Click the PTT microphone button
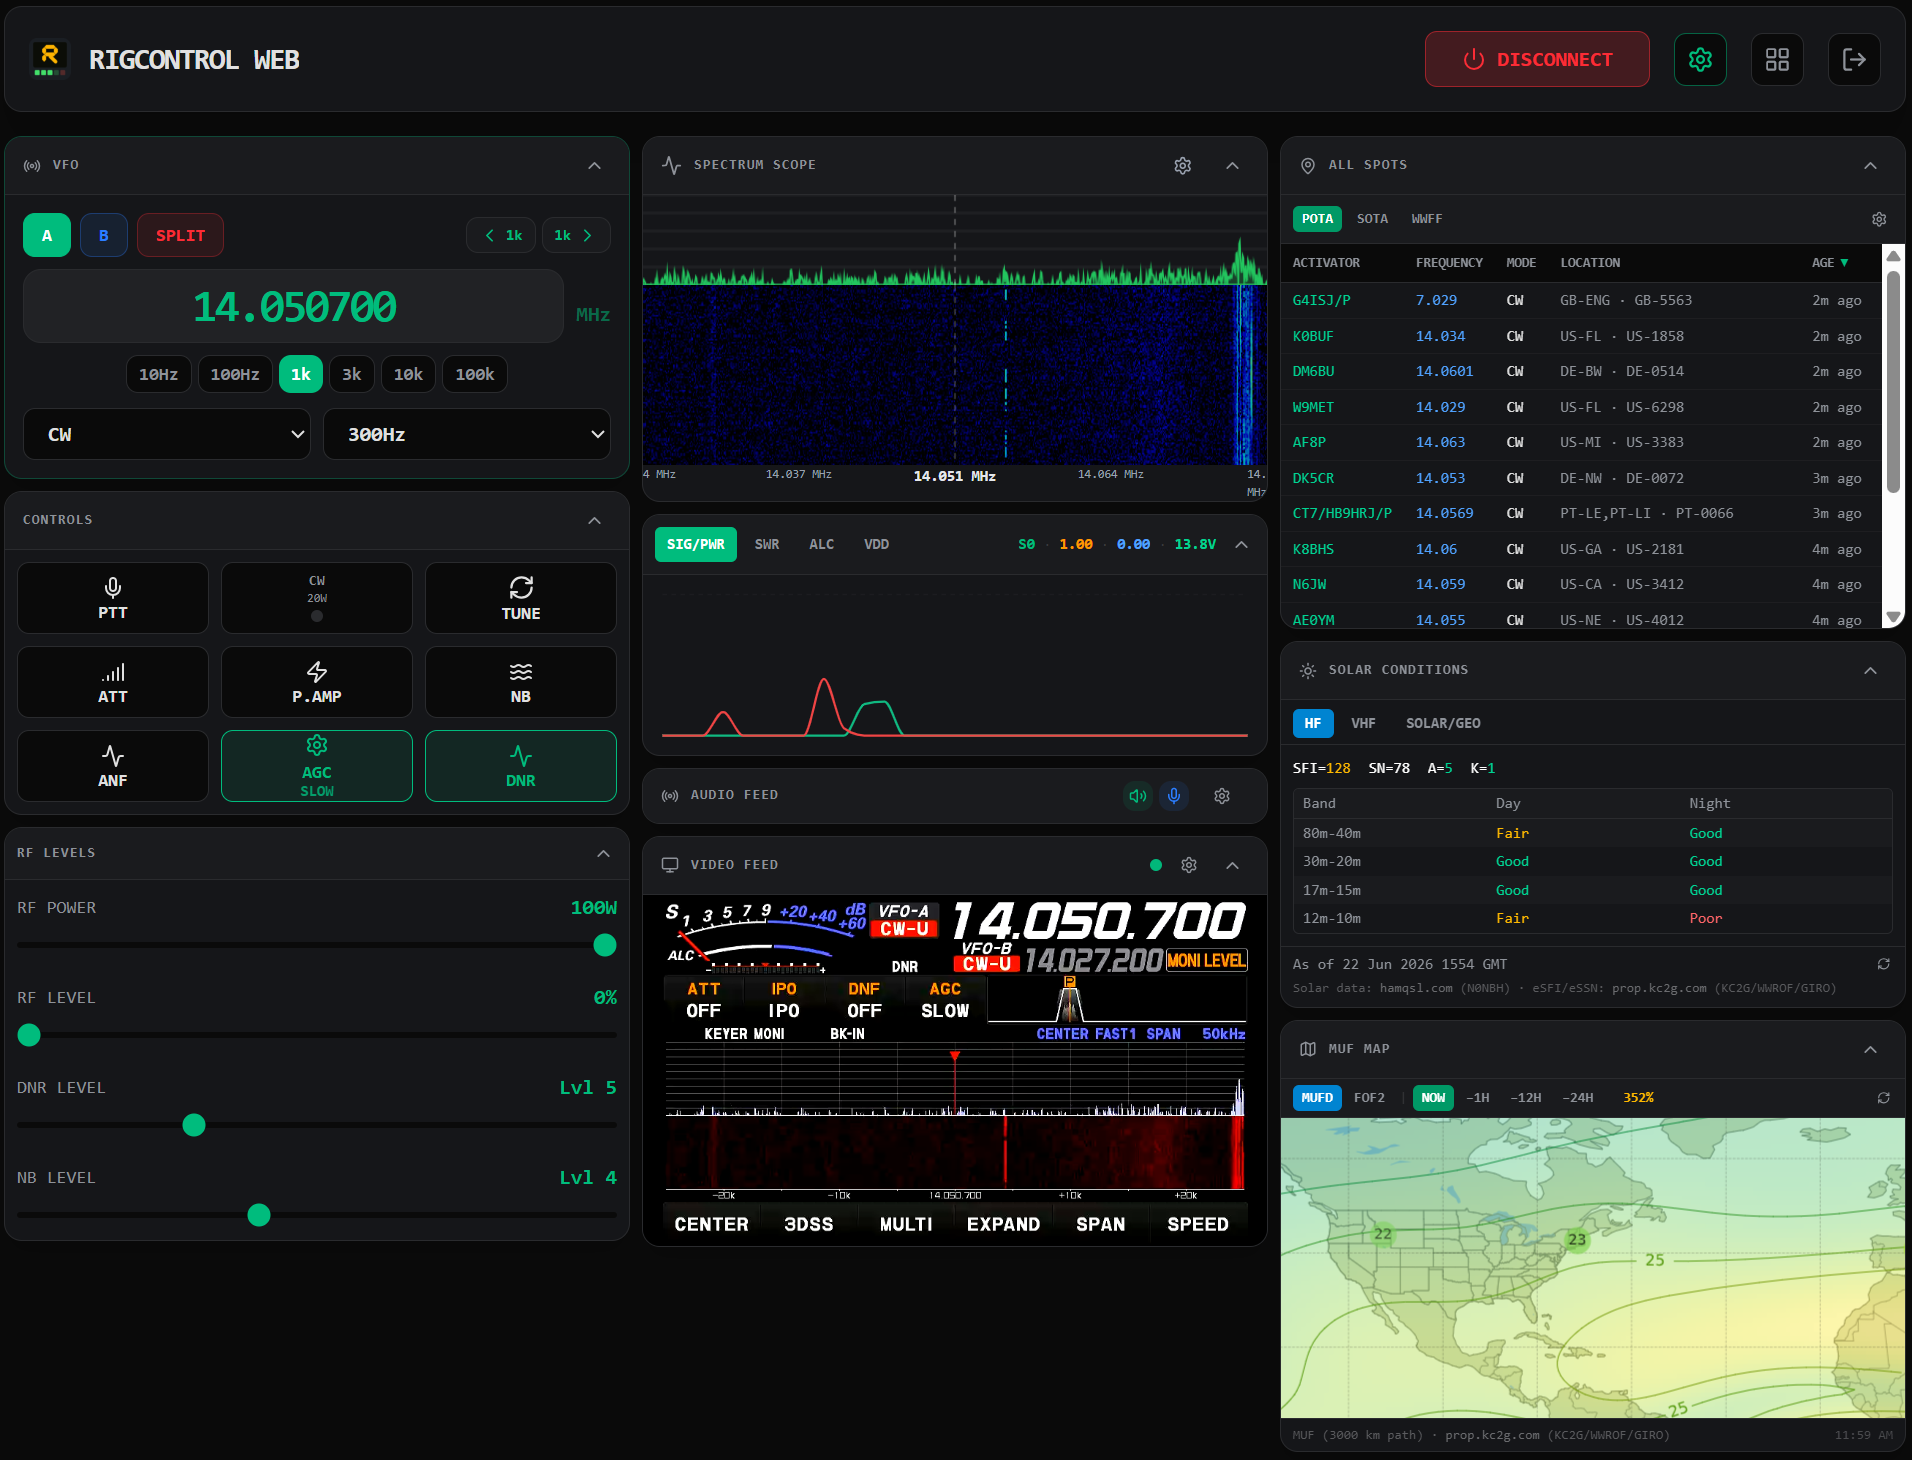Screen dimensions: 1912x1460 tap(113, 598)
